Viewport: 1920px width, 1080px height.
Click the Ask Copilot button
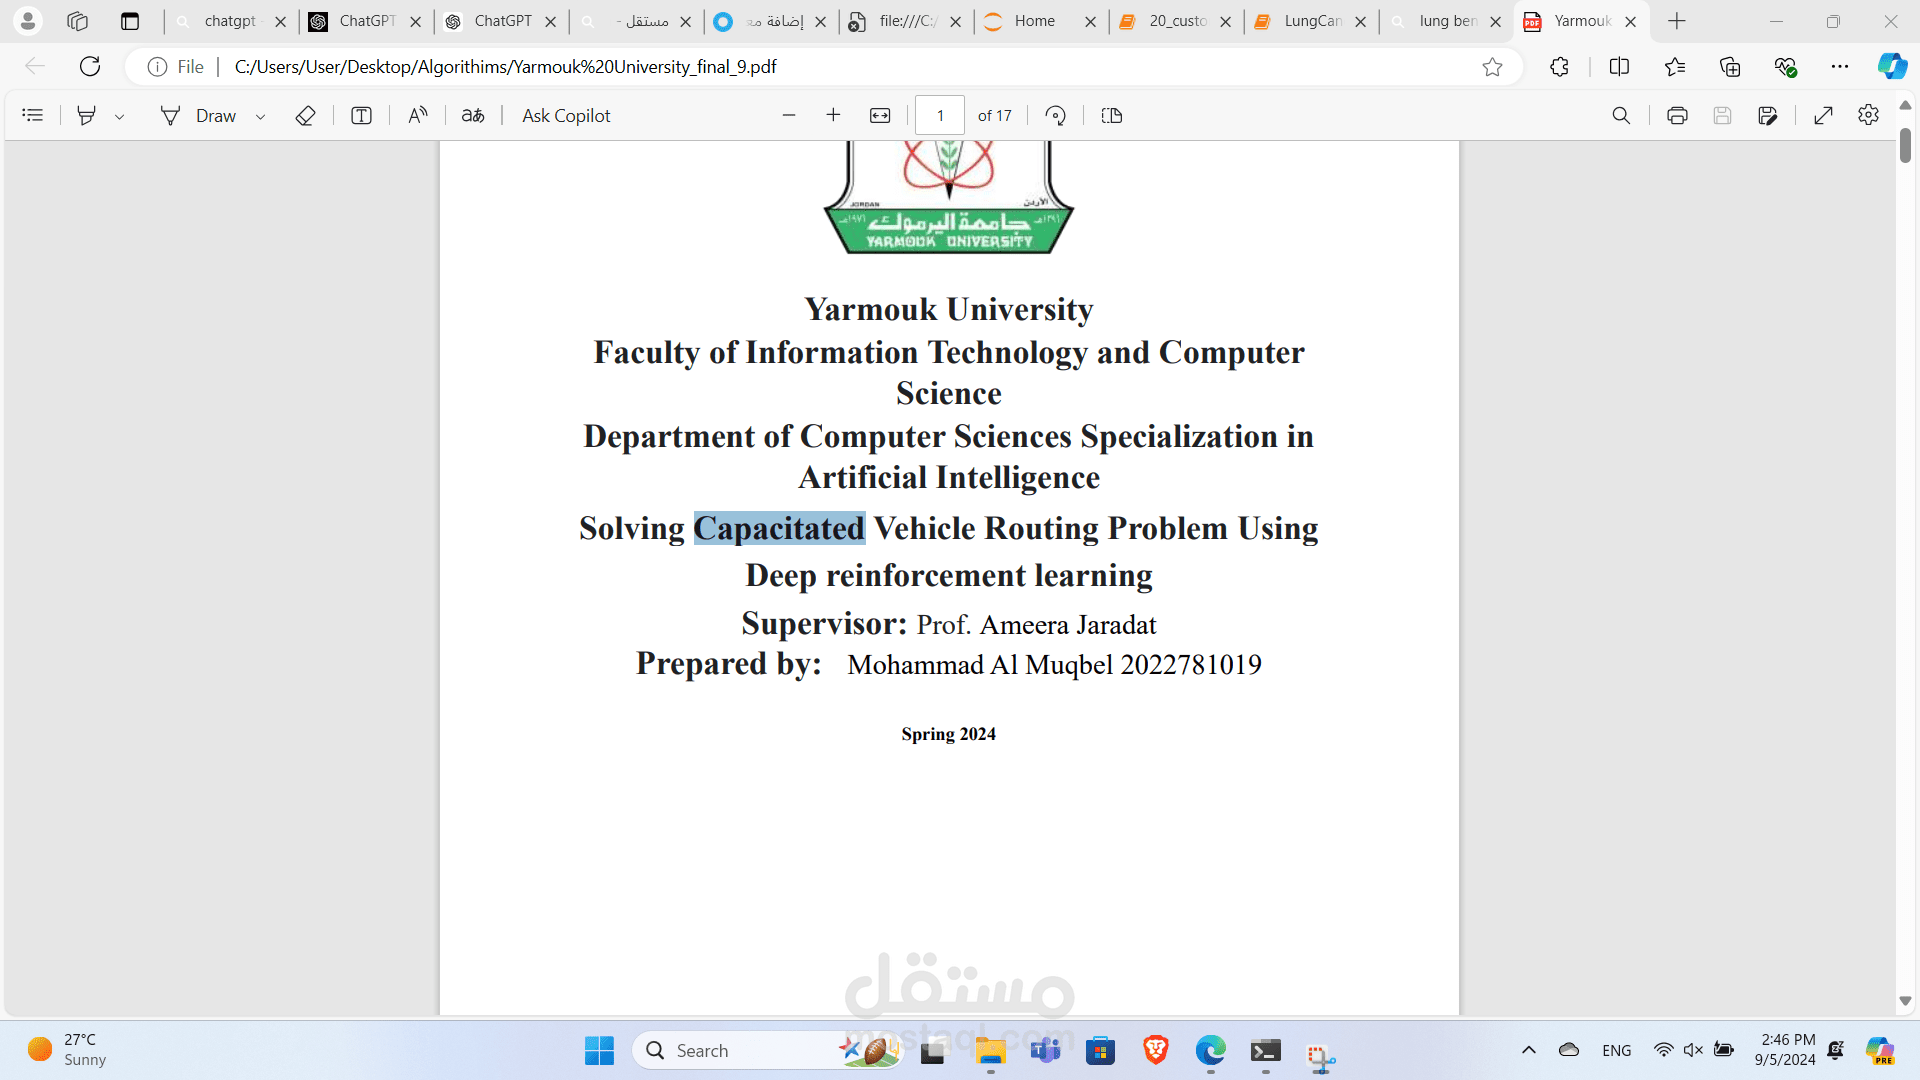[x=566, y=116]
